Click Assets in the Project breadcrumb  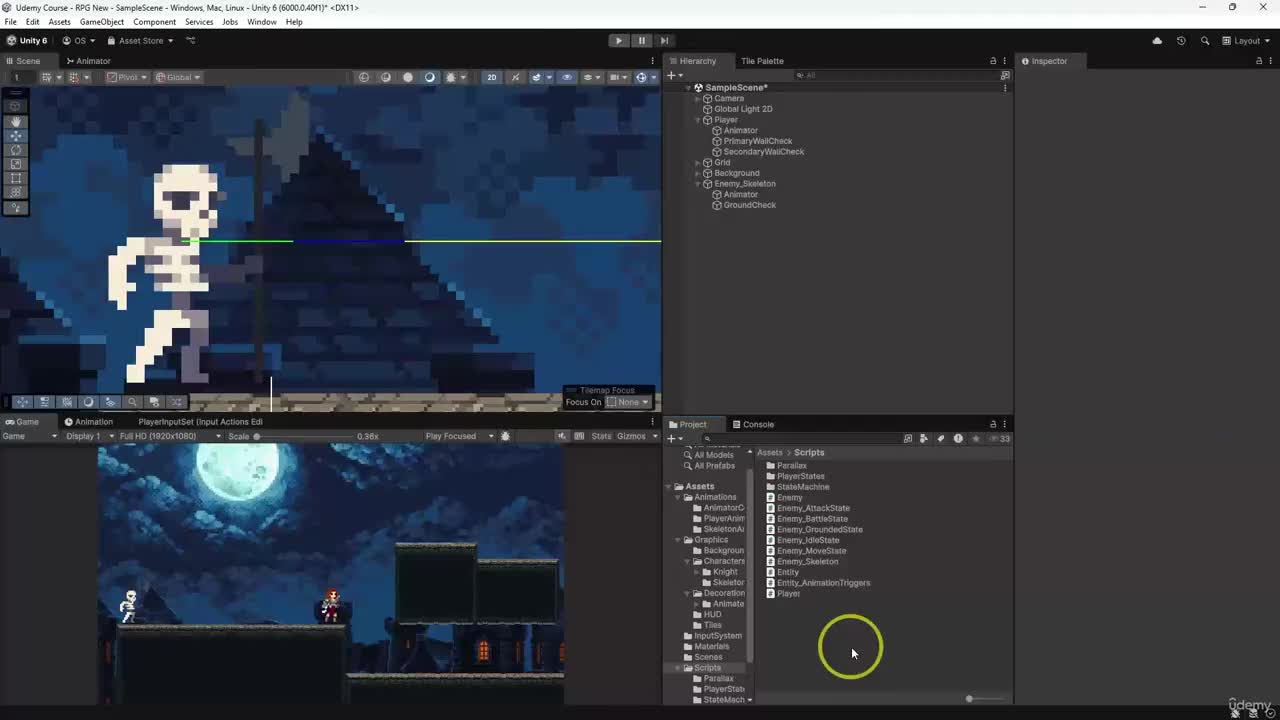pos(769,453)
